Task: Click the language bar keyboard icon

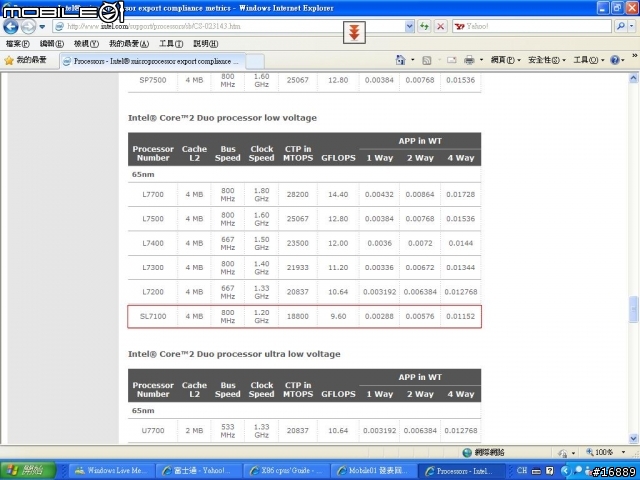Action: point(536,471)
